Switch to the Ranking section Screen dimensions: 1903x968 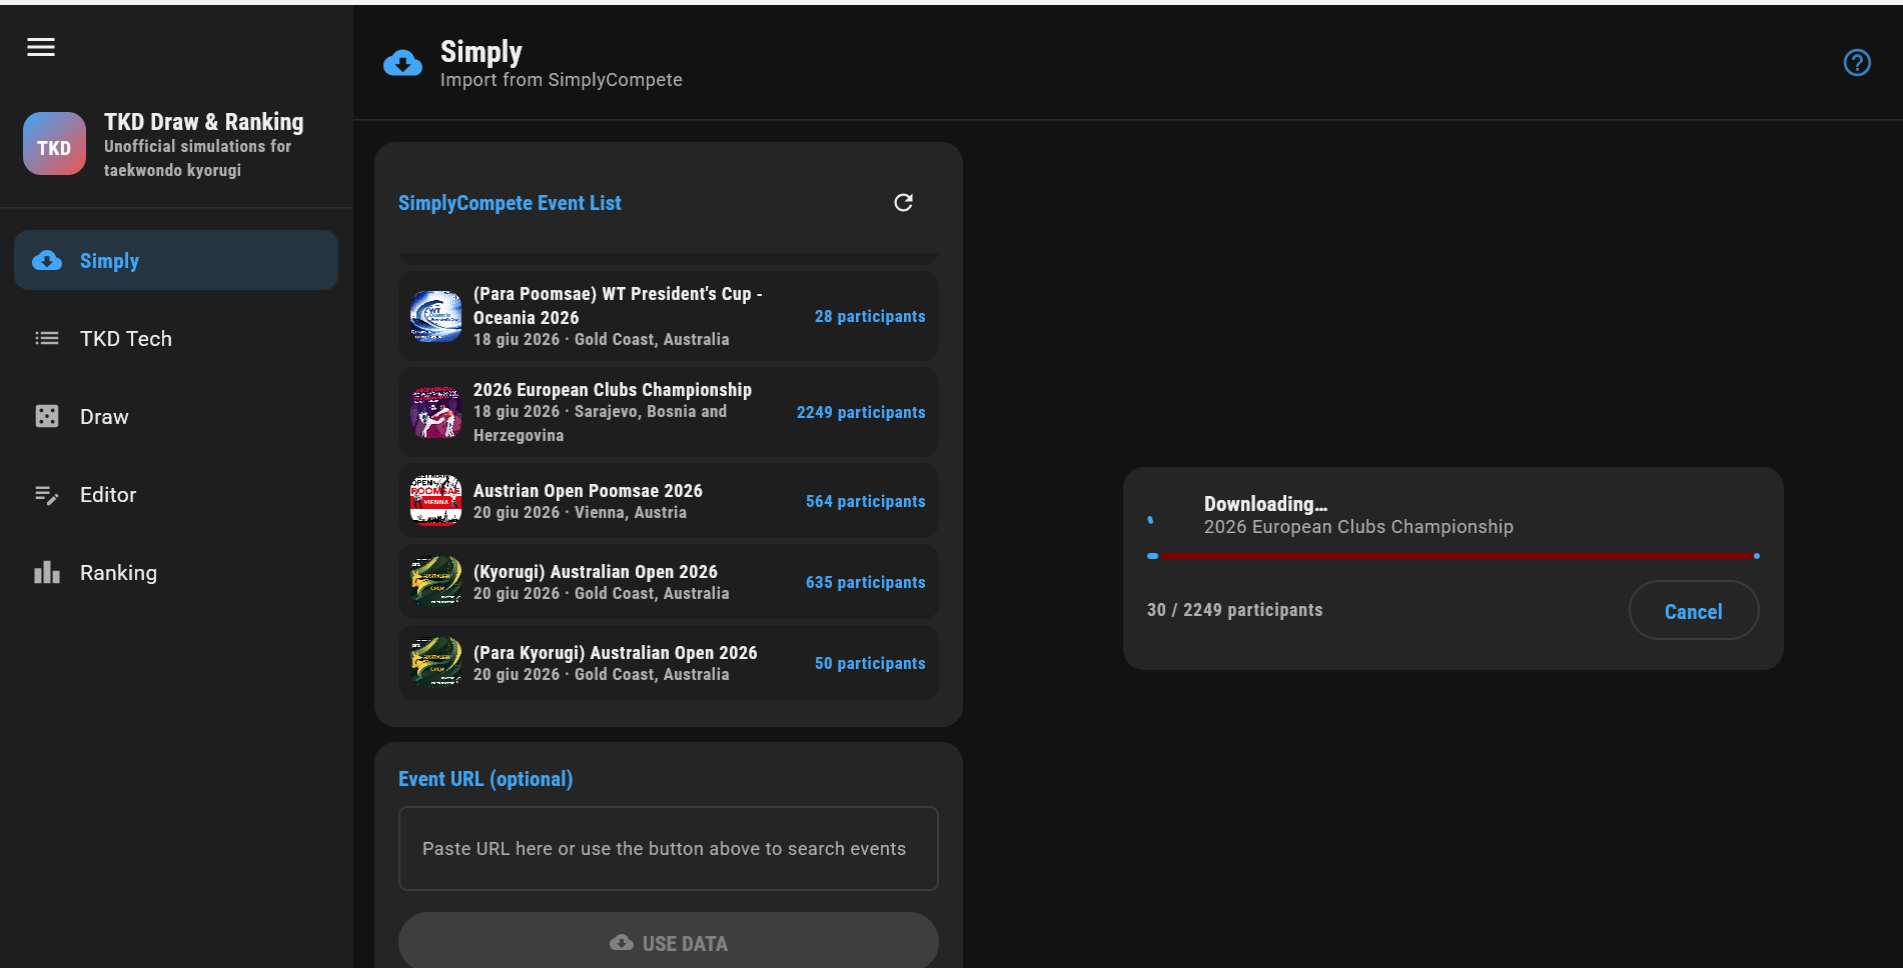(x=176, y=572)
